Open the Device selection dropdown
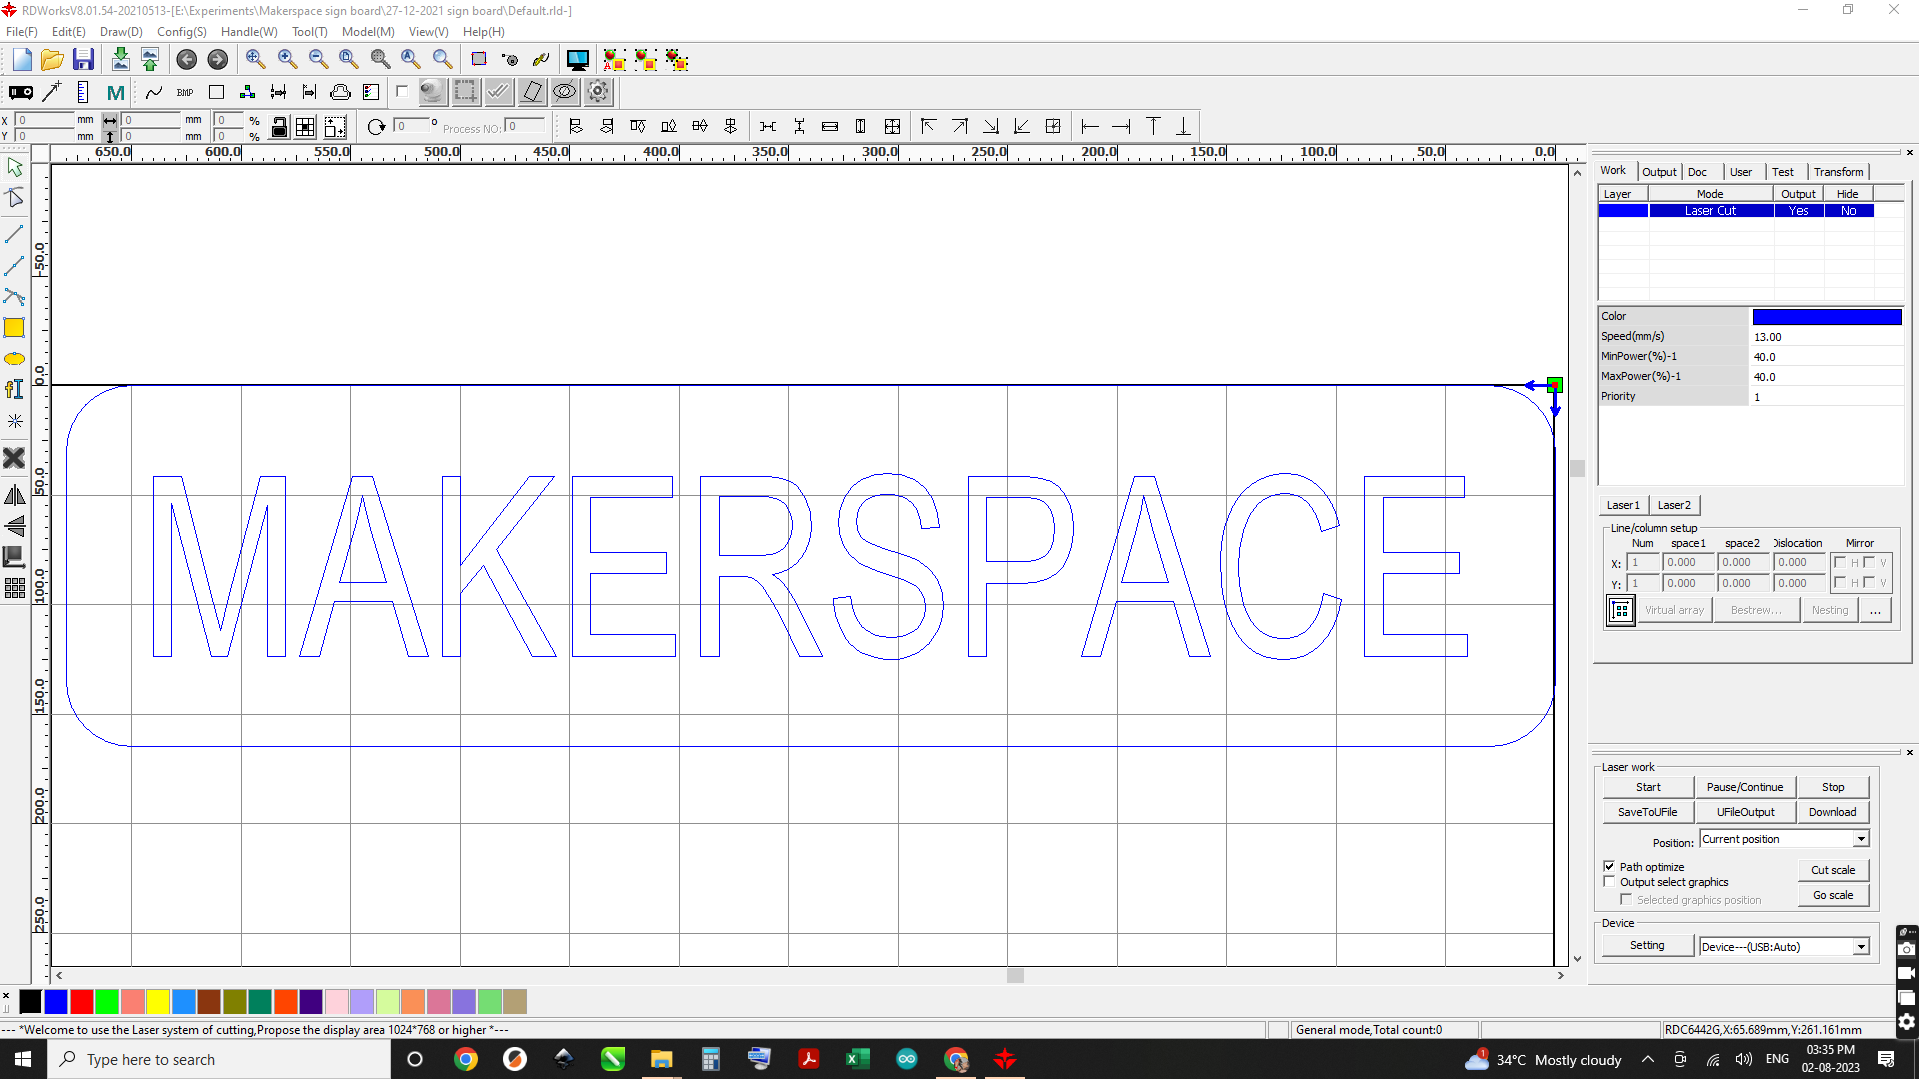The height and width of the screenshot is (1079, 1919). pos(1860,946)
